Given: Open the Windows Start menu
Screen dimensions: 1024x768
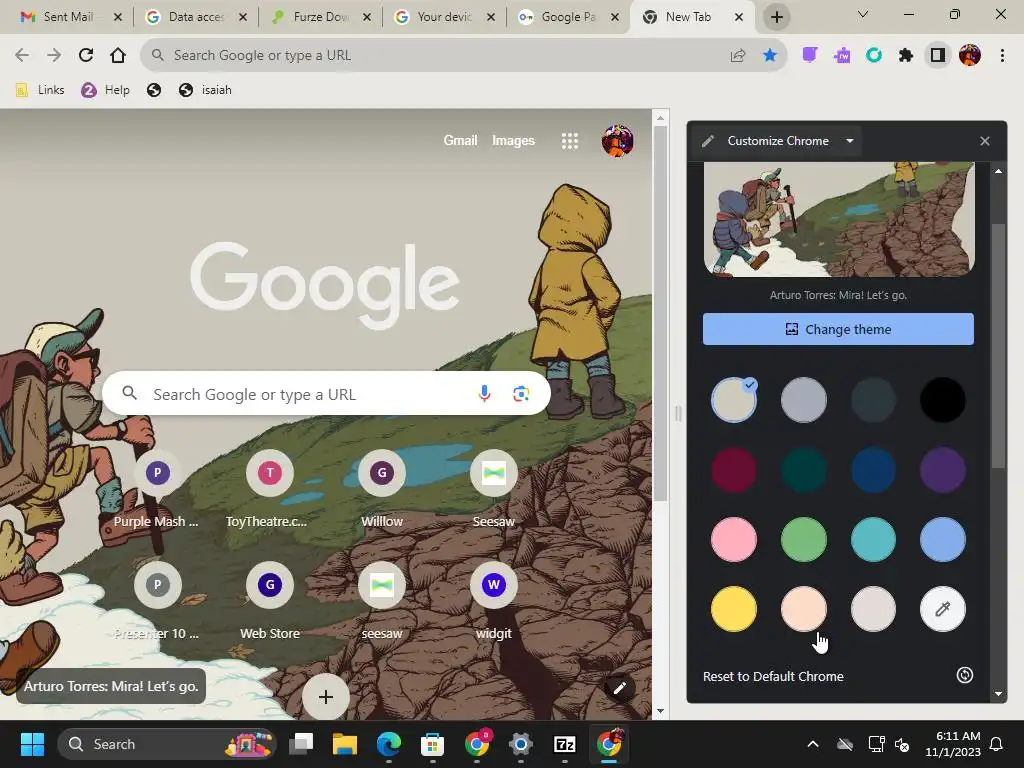Looking at the screenshot, I should click(x=32, y=744).
